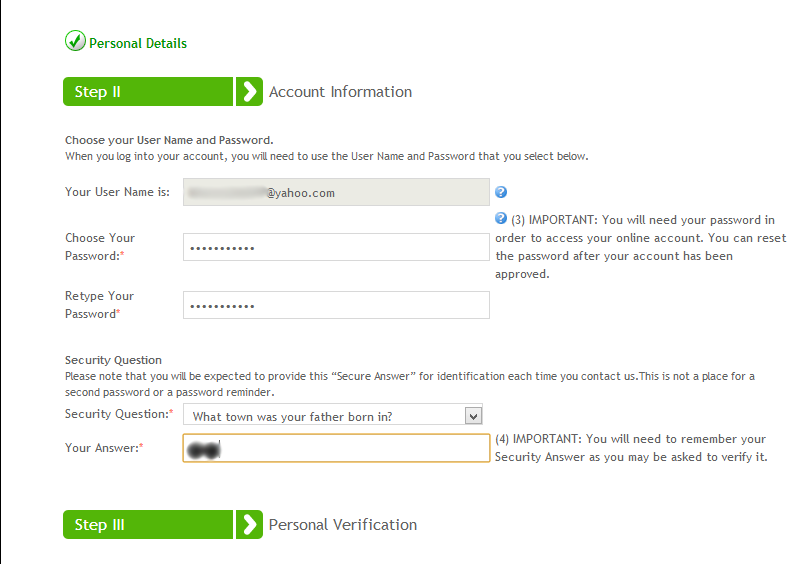The height and width of the screenshot is (564, 793).
Task: Click the Step III green header button
Action: [148, 525]
